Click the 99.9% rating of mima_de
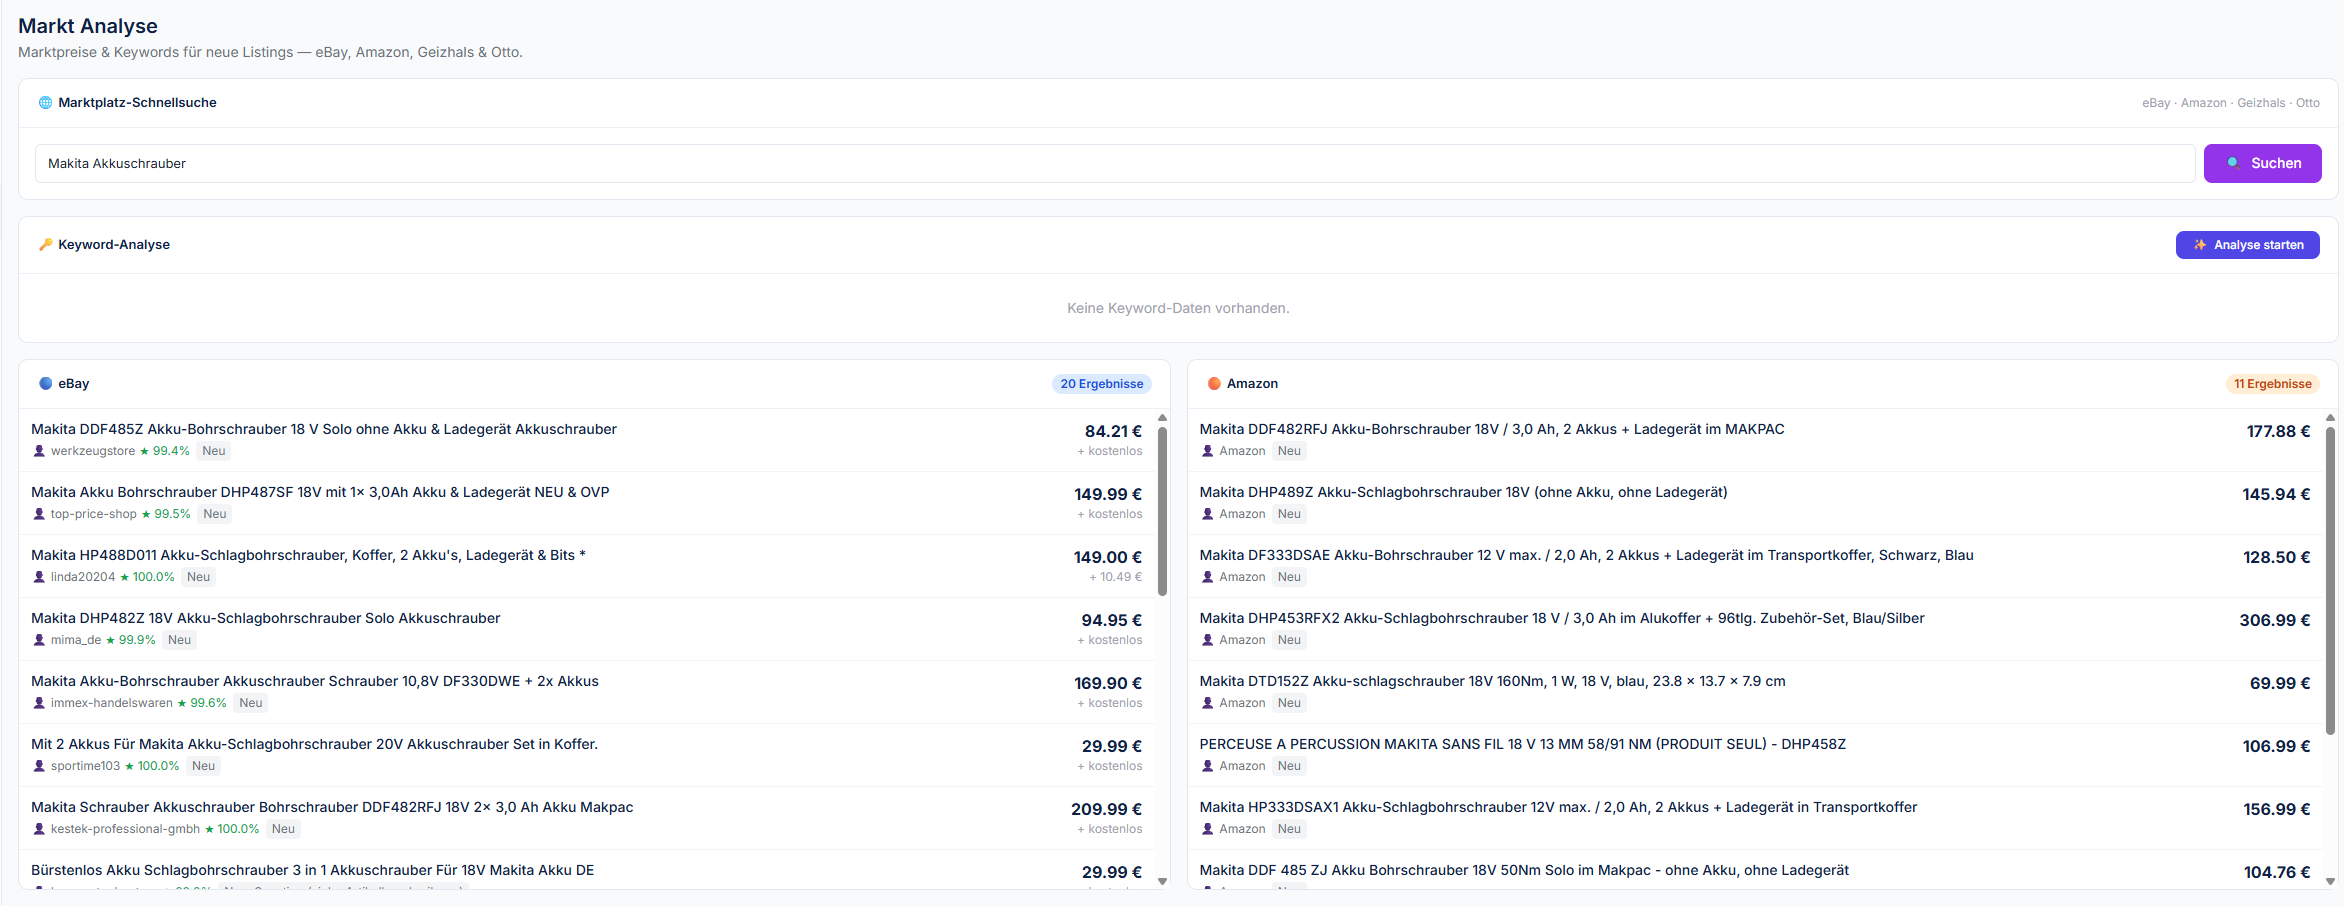 (131, 640)
